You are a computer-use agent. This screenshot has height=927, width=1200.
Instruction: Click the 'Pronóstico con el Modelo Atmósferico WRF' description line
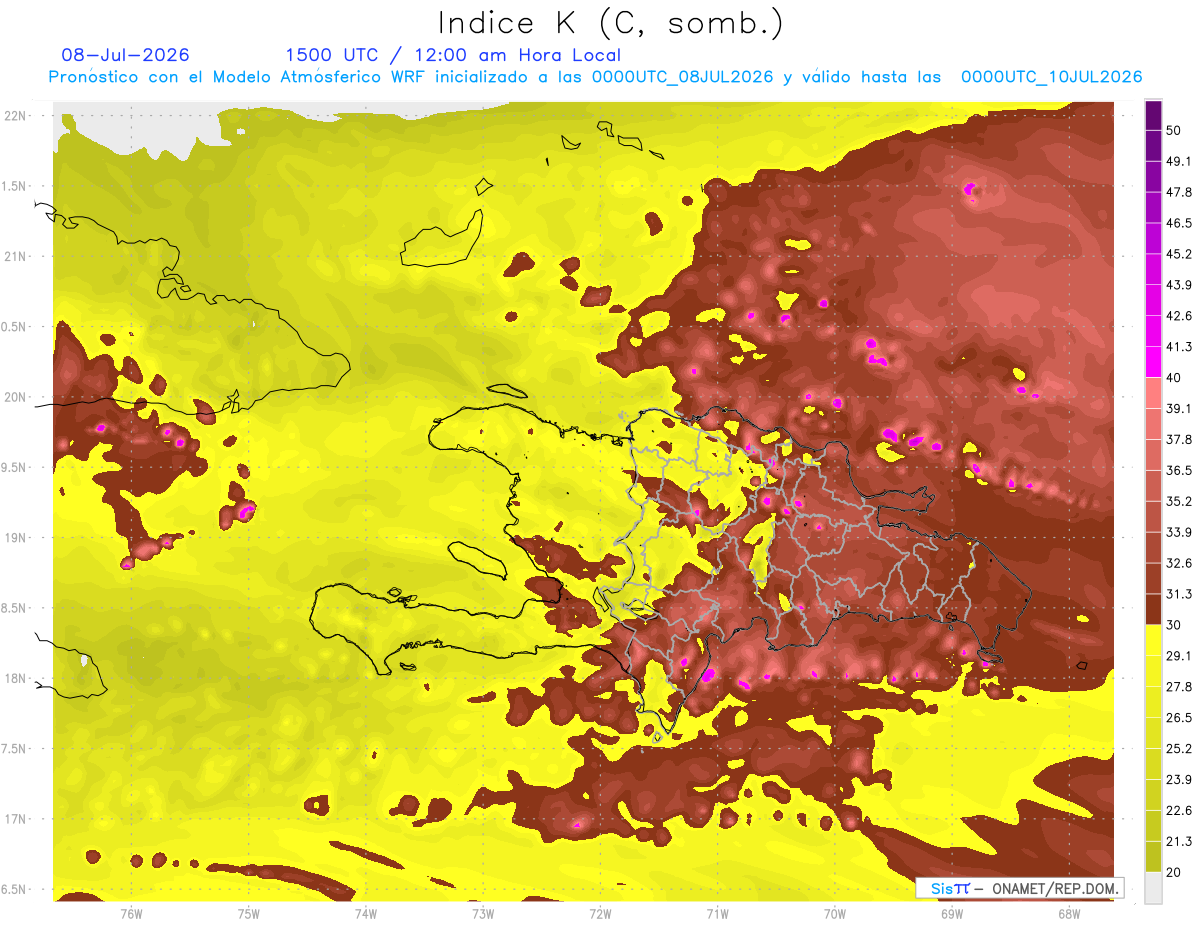pyautogui.click(x=595, y=77)
